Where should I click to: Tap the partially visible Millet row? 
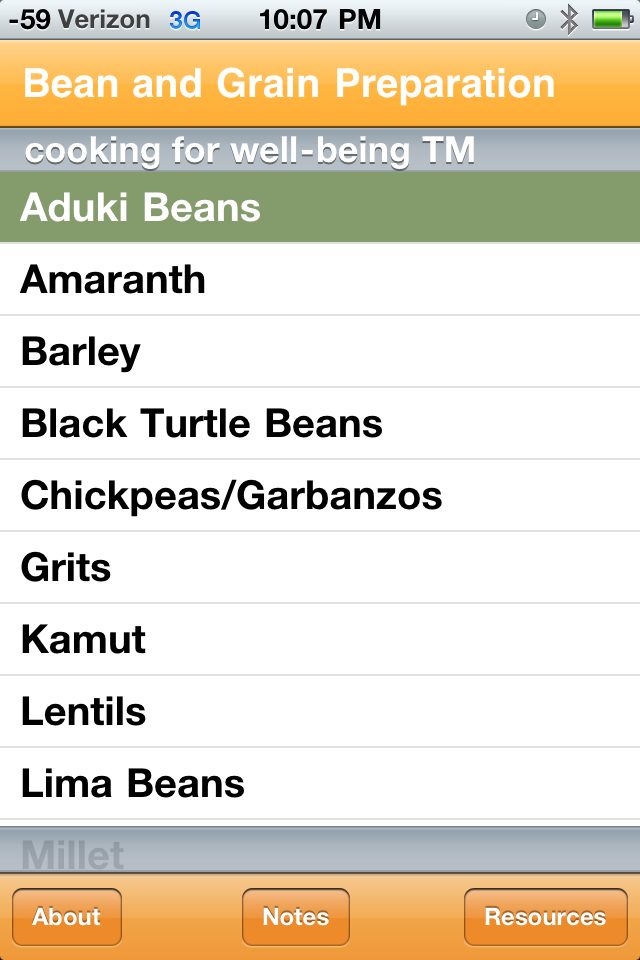click(x=320, y=852)
